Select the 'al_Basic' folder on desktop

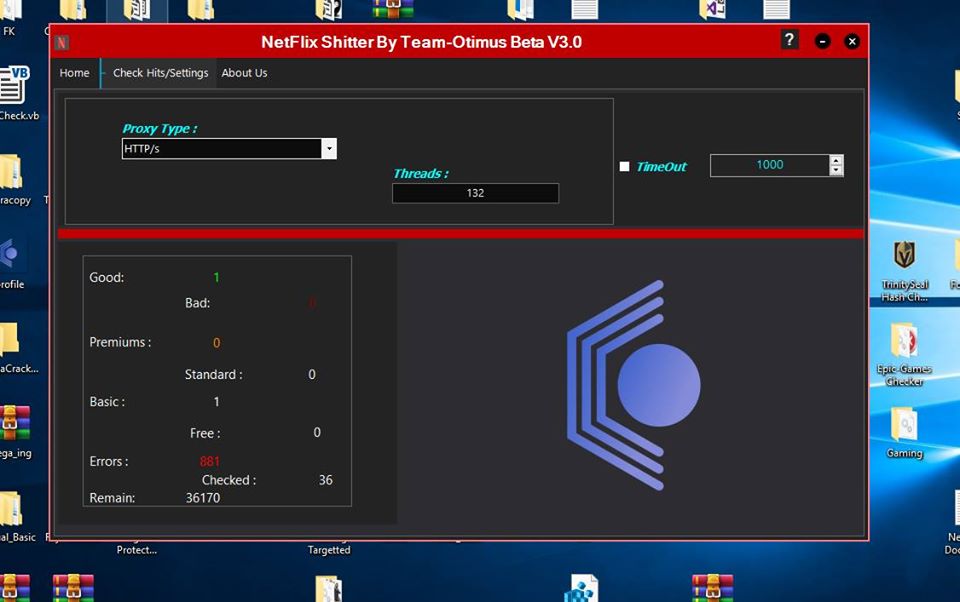click(x=17, y=516)
